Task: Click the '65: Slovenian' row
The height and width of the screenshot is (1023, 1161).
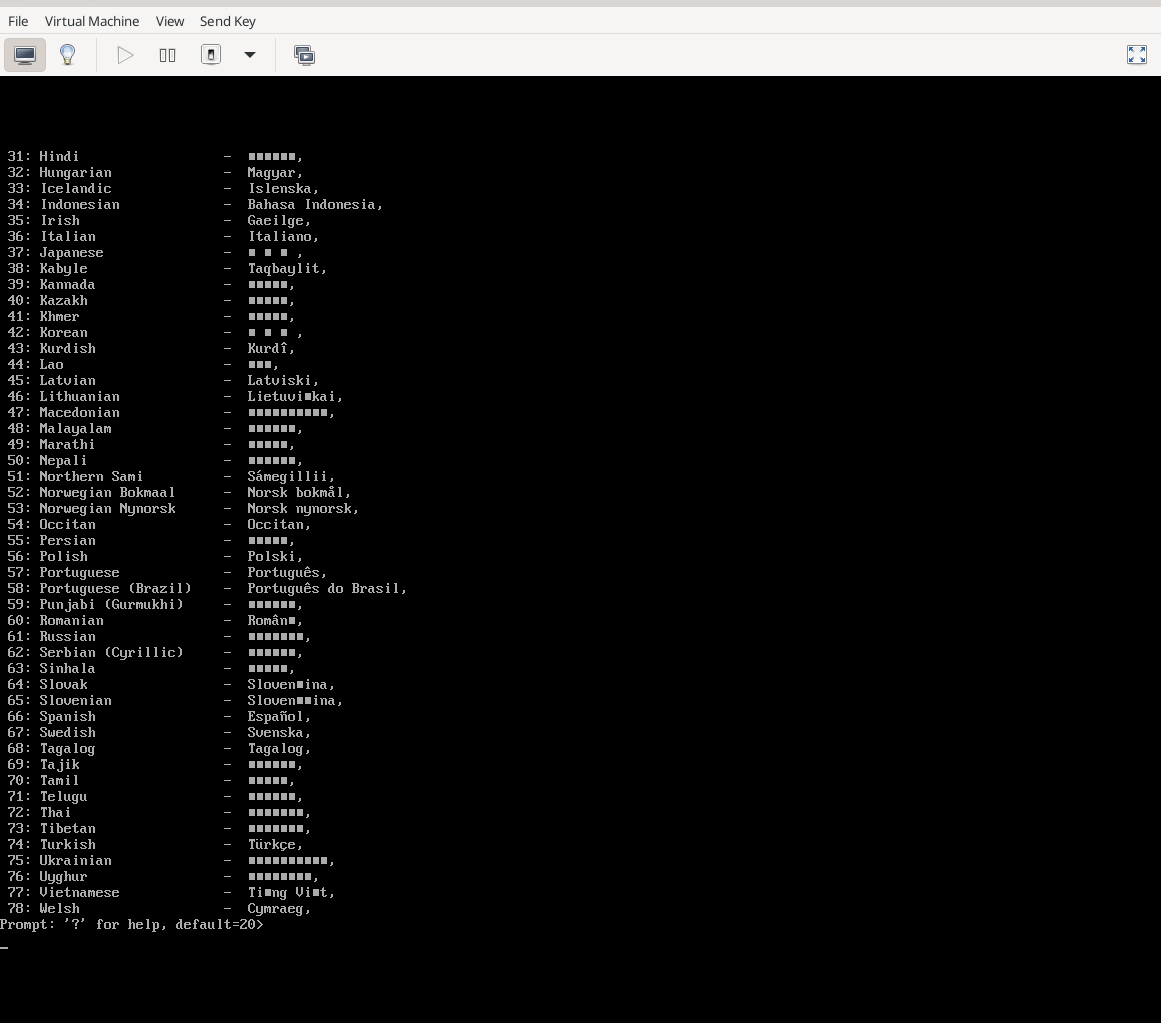Action: pos(175,701)
